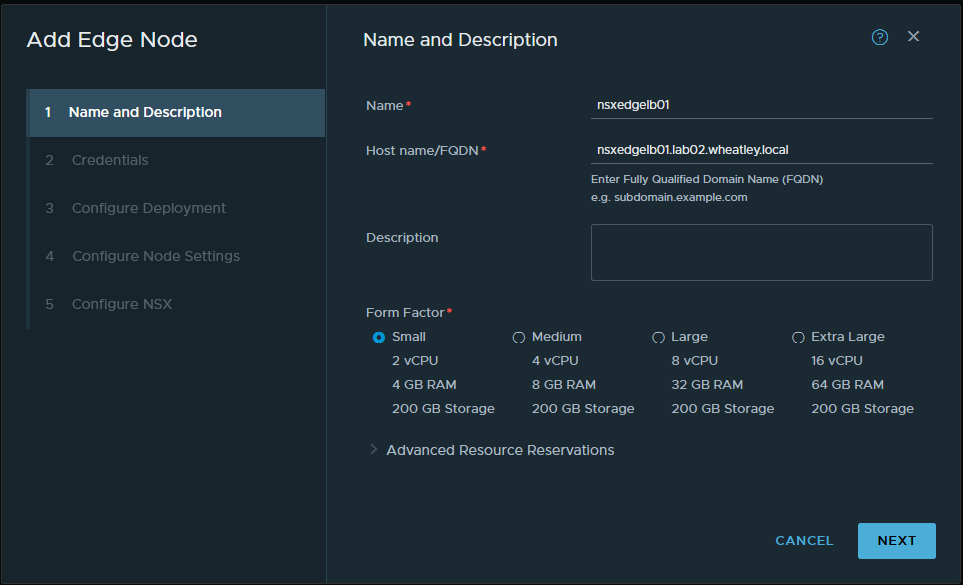The height and width of the screenshot is (585, 963).
Task: Choose the Large form factor
Action: (x=658, y=337)
